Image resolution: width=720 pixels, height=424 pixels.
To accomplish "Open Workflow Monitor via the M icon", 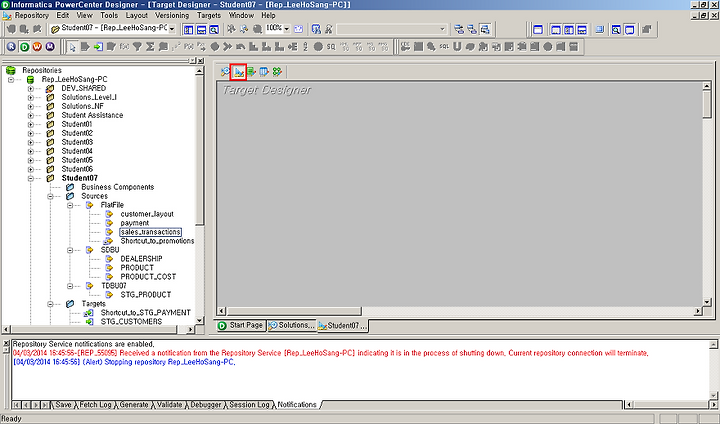I will [50, 47].
